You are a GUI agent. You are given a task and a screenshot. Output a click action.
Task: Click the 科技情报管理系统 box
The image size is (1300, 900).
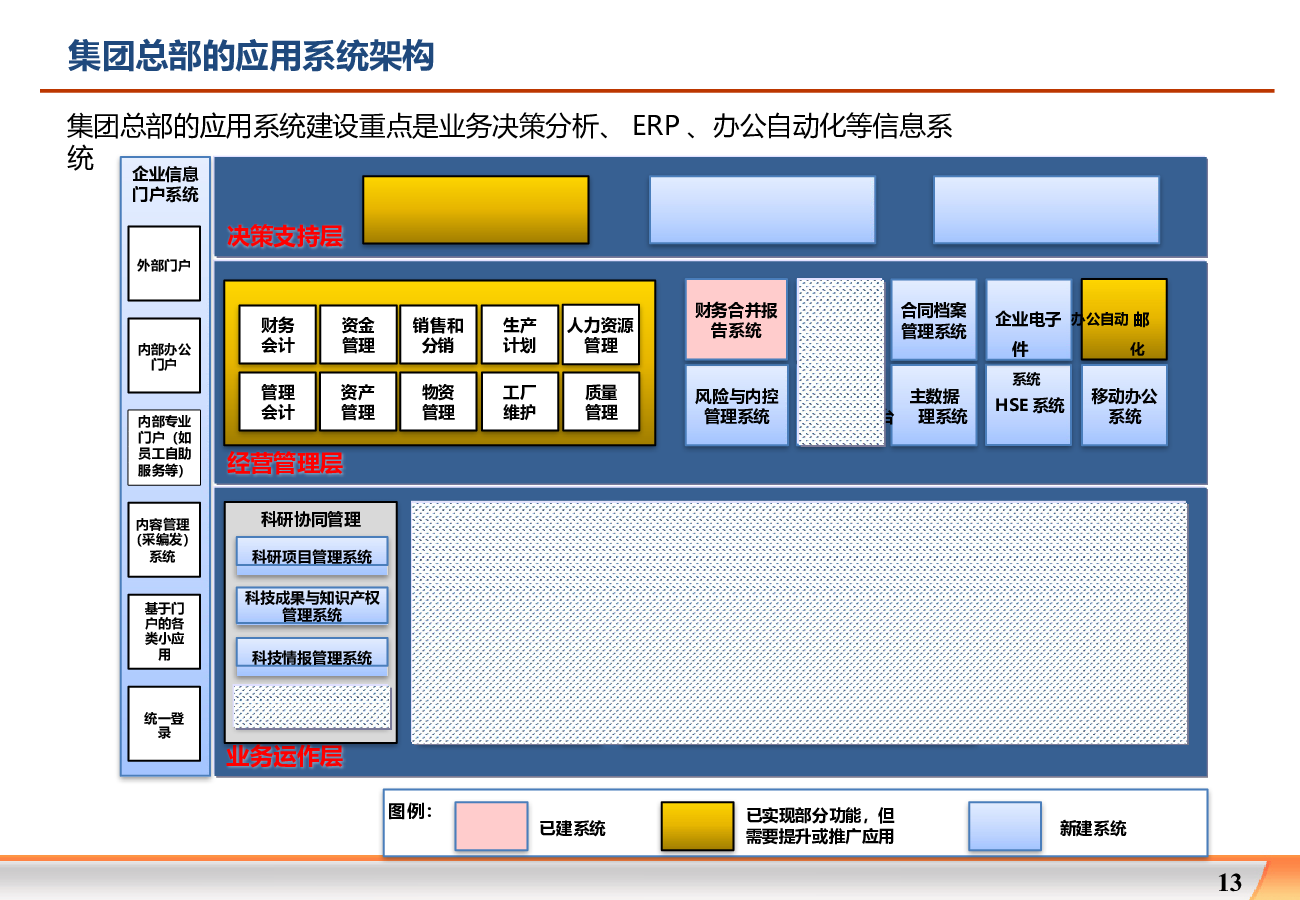pos(312,657)
